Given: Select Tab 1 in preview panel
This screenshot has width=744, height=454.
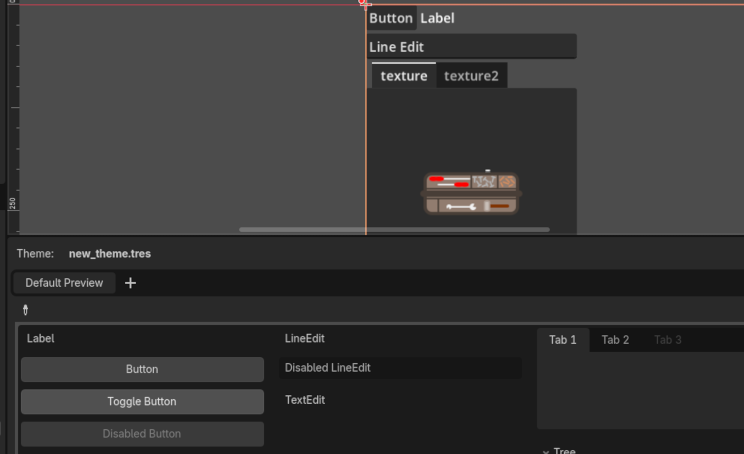Looking at the screenshot, I should [563, 340].
